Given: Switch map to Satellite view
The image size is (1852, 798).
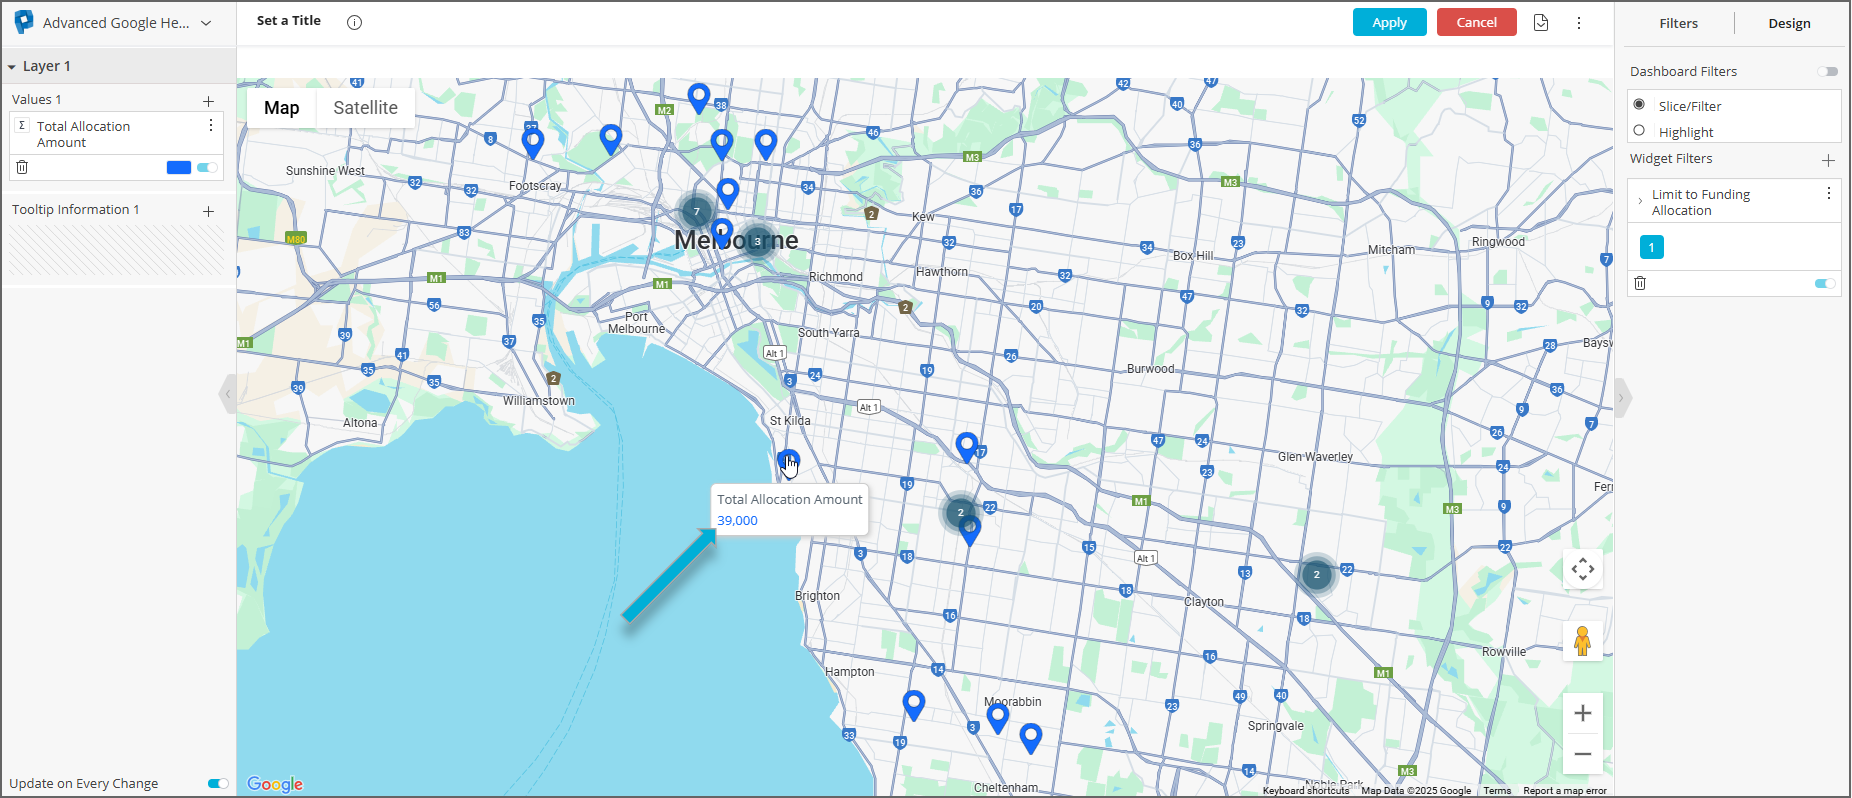Looking at the screenshot, I should (365, 108).
